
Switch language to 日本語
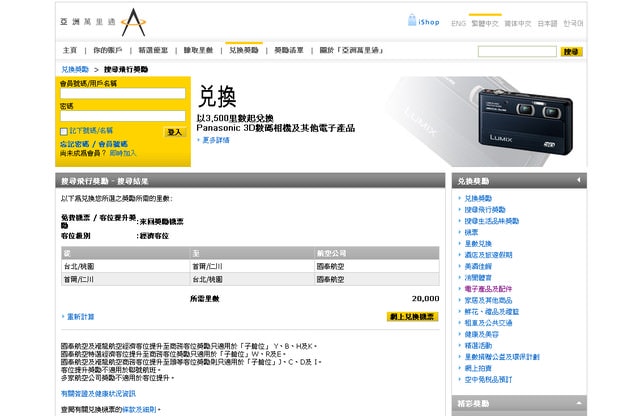547,24
